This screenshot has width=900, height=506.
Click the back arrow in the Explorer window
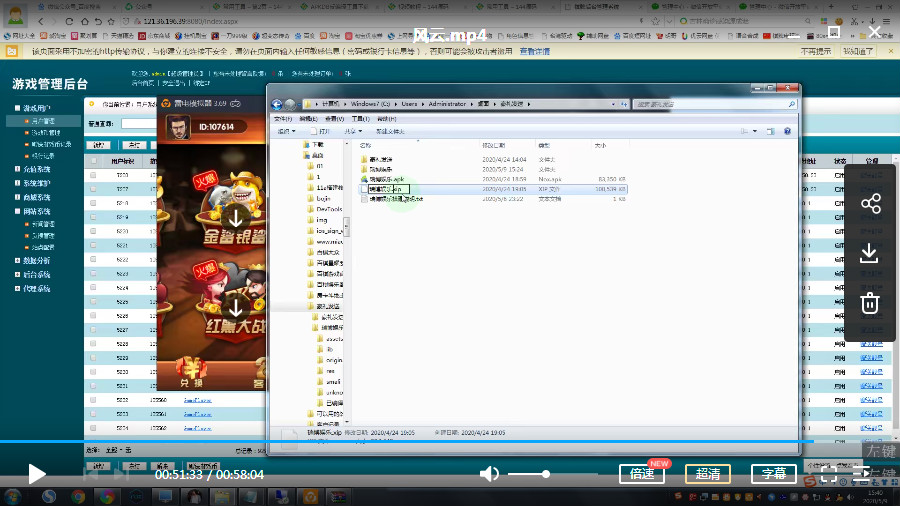click(277, 104)
